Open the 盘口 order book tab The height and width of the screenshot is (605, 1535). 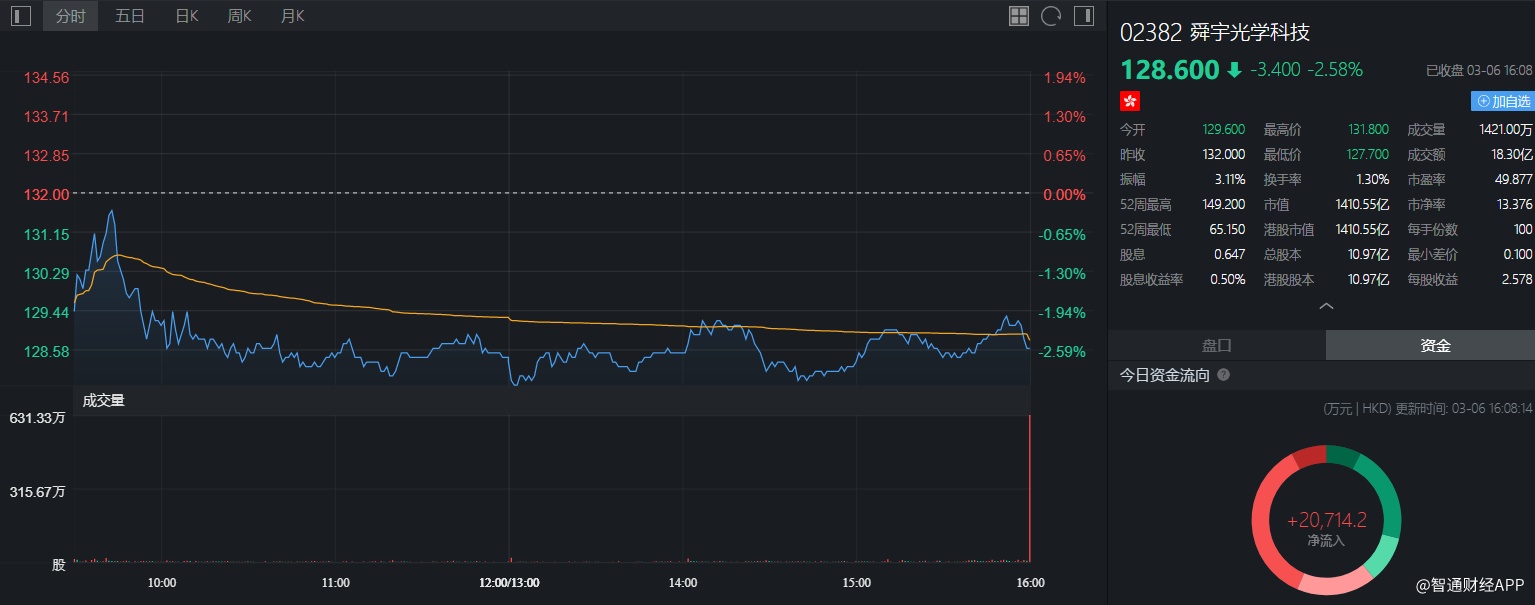pyautogui.click(x=1216, y=345)
